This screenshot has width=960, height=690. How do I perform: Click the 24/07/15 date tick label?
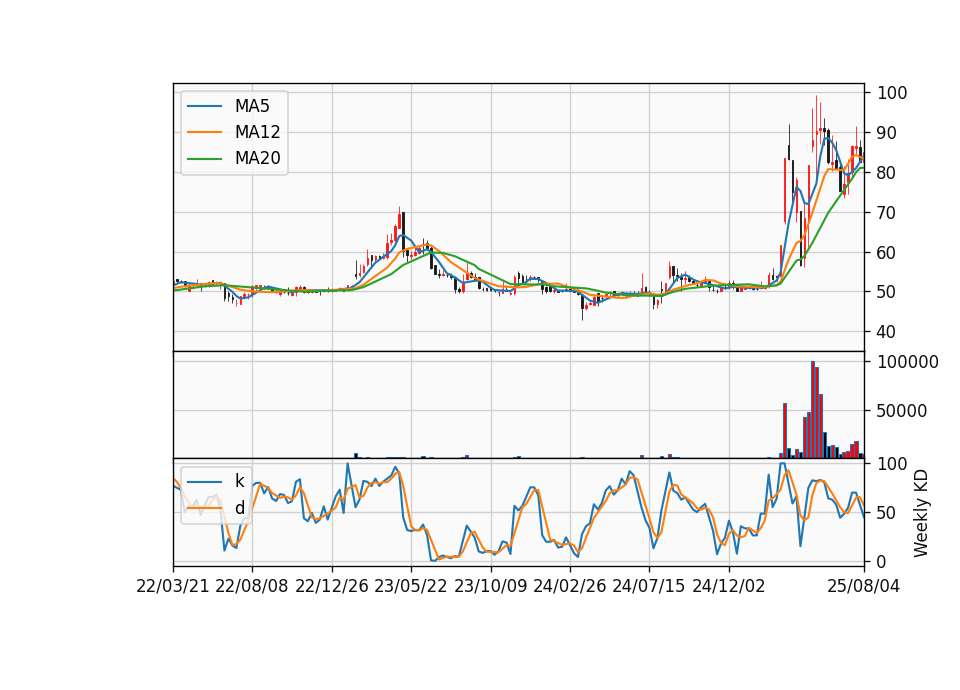pyautogui.click(x=648, y=586)
